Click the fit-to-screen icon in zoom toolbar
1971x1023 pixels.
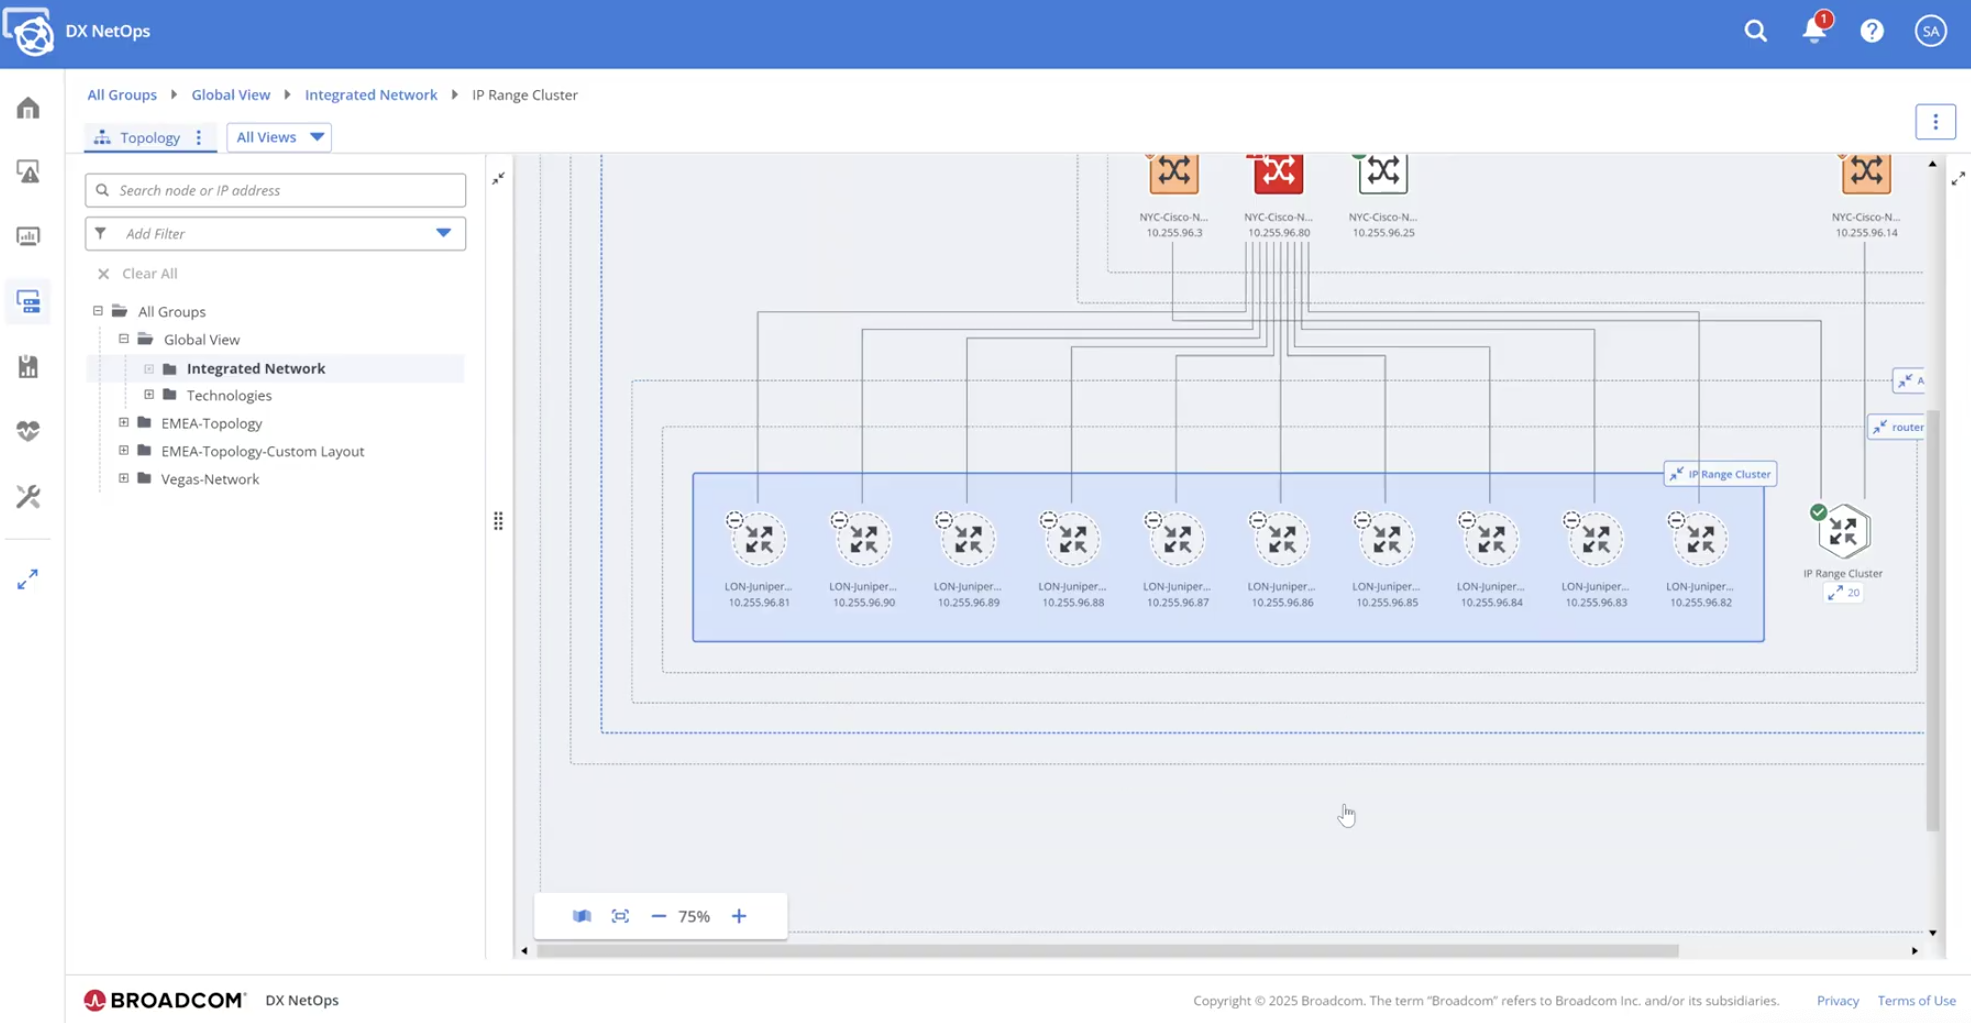(620, 915)
